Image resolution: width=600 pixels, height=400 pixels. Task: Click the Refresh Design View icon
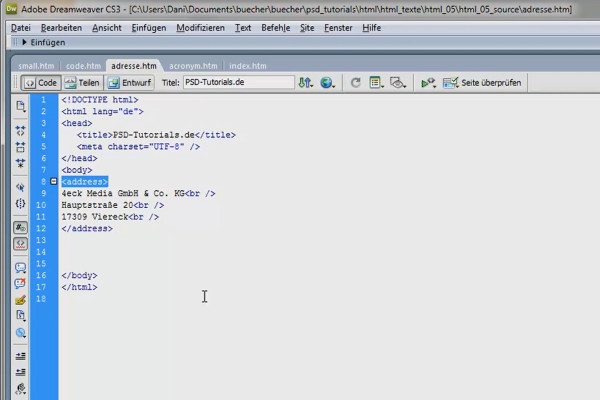tap(355, 83)
